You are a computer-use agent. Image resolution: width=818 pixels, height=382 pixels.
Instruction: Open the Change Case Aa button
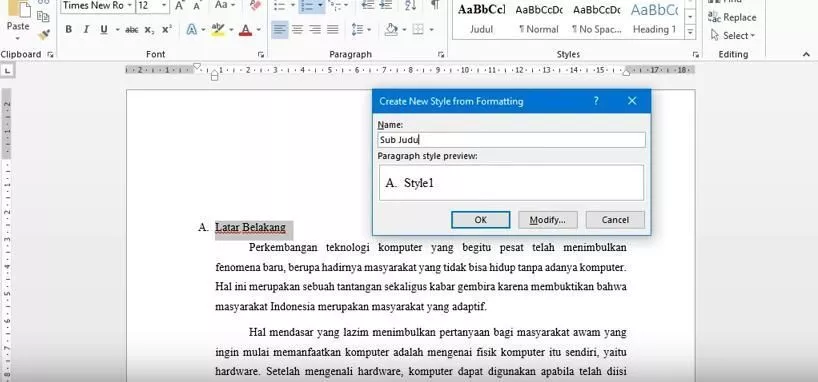(221, 5)
